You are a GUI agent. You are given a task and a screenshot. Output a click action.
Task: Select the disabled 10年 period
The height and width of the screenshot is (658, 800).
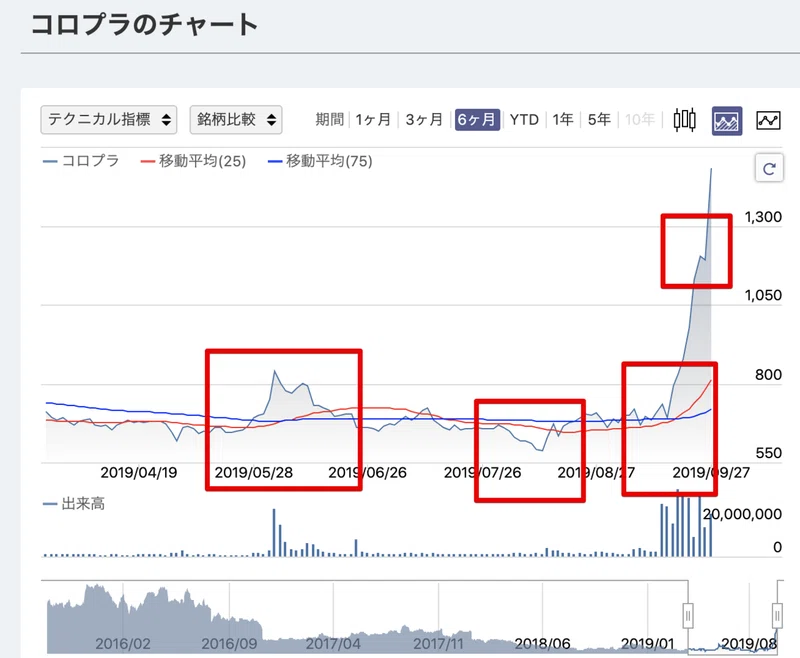[x=640, y=120]
